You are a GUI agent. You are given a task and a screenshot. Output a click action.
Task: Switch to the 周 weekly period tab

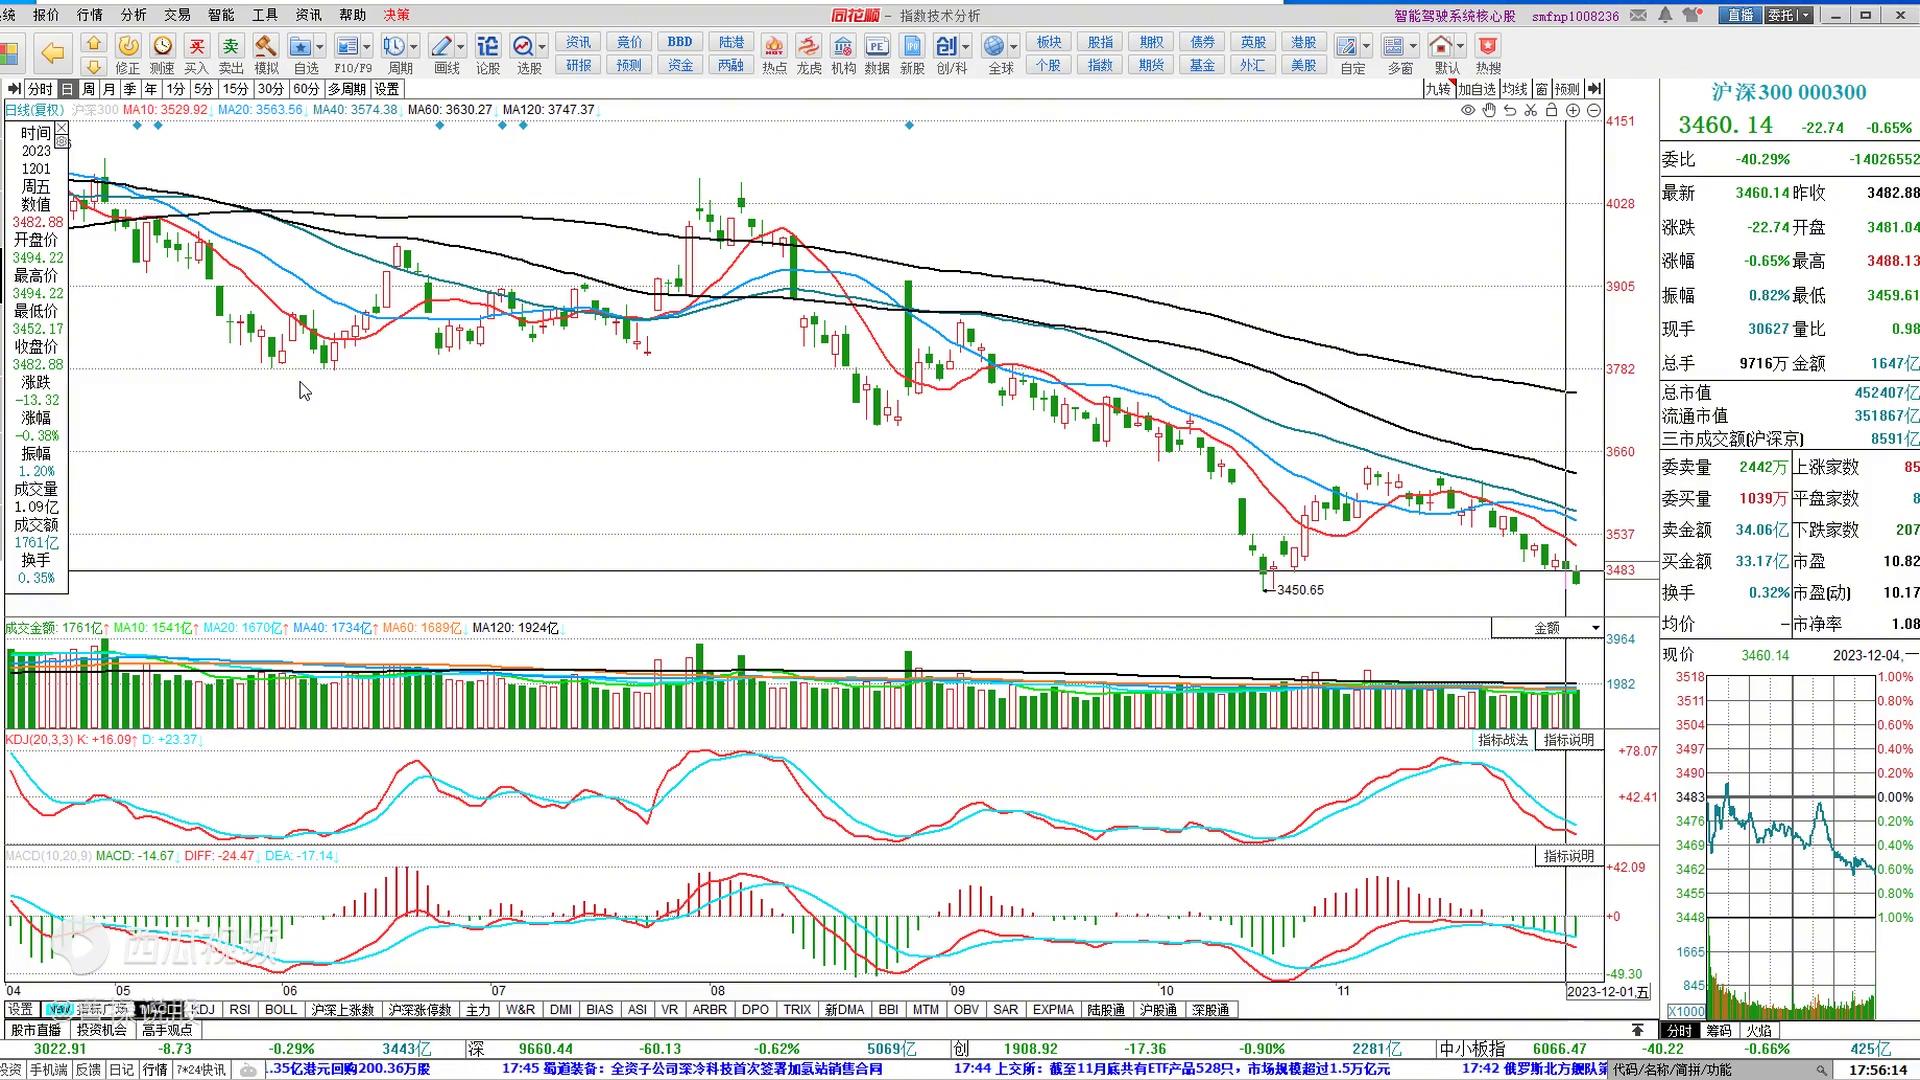pos(88,89)
